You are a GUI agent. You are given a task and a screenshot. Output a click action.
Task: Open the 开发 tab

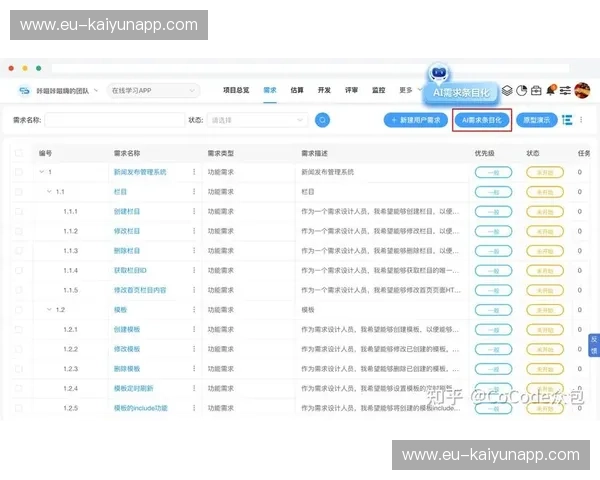point(324,90)
